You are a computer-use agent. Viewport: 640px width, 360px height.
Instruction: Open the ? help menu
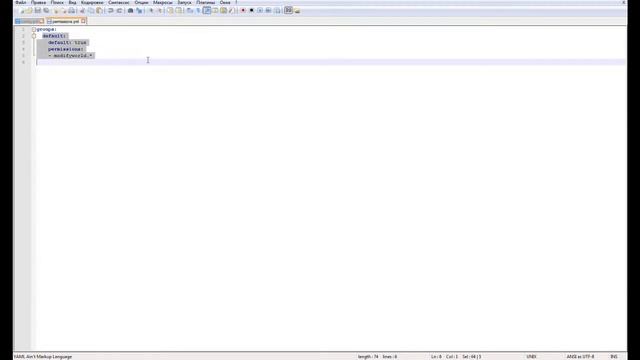click(236, 2)
